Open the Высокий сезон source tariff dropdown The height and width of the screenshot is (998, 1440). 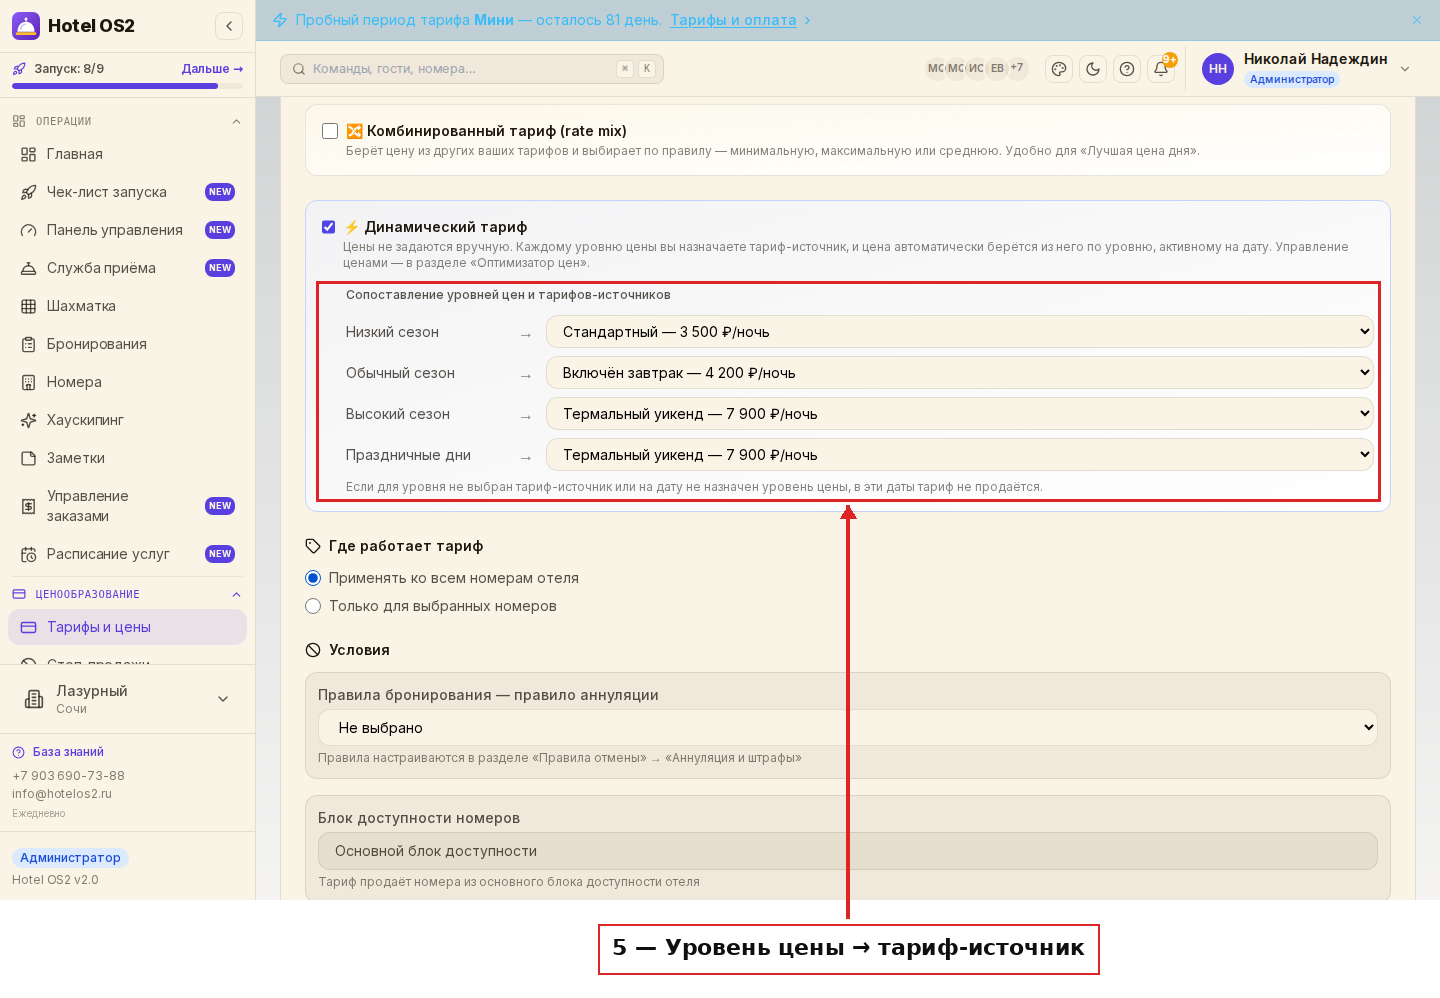(960, 414)
